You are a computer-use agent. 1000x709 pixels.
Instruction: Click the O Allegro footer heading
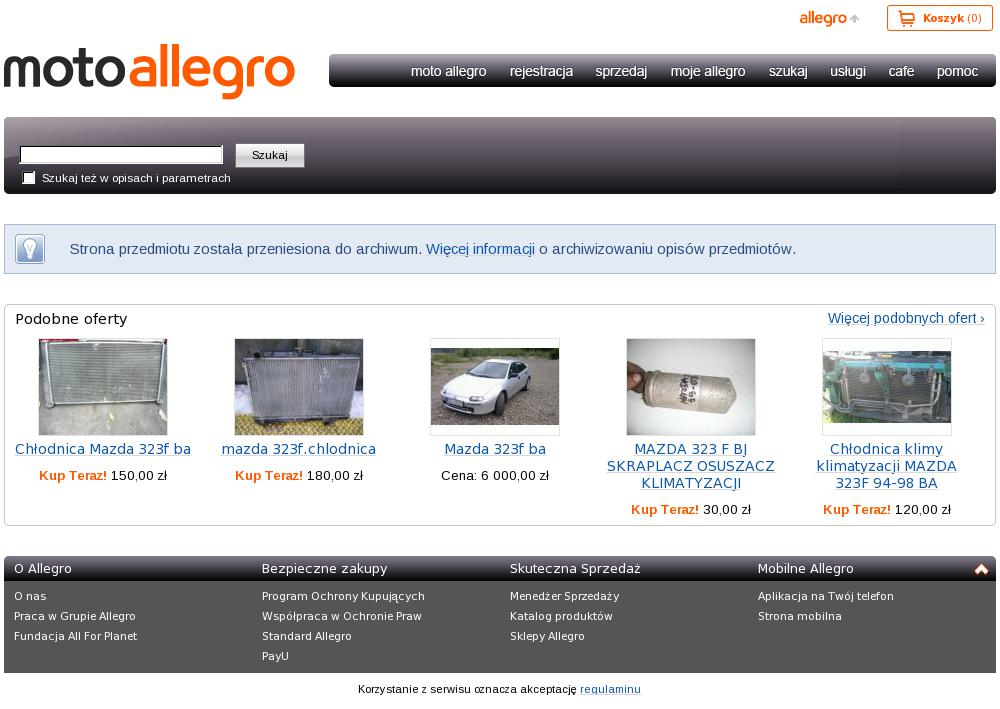(43, 569)
